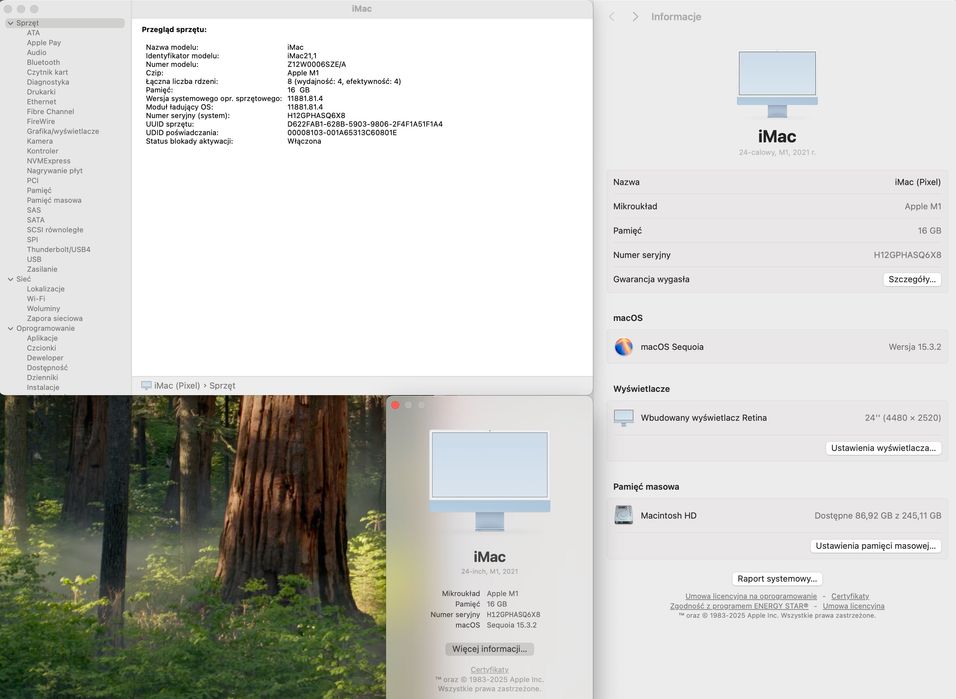Select Ethernet in the sidebar
This screenshot has height=699, width=956.
[x=41, y=102]
